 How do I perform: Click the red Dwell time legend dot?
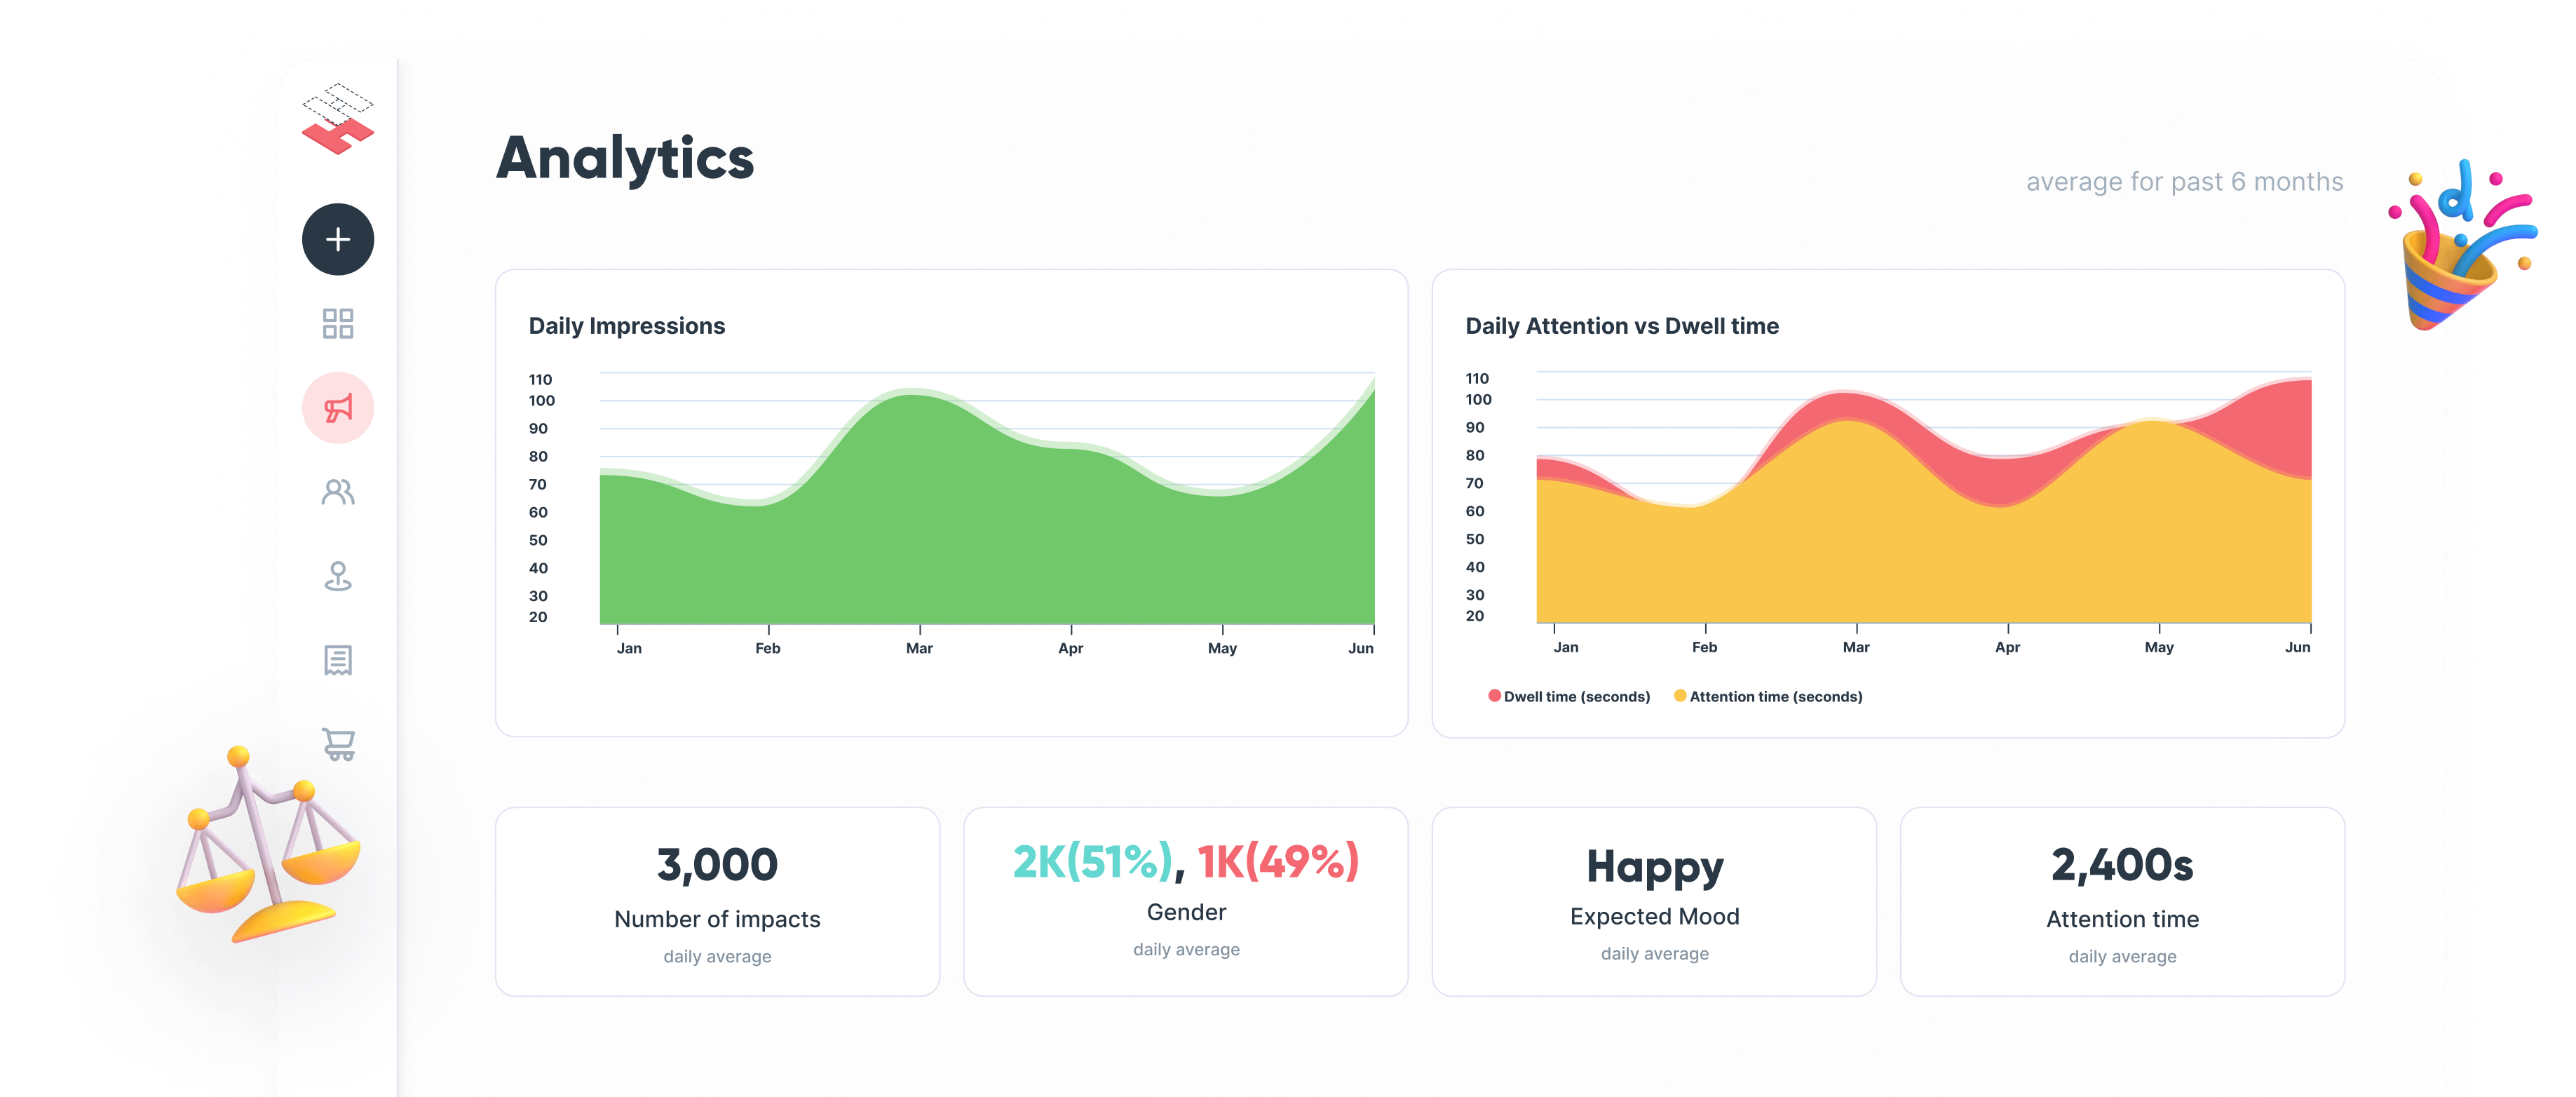coord(1494,696)
